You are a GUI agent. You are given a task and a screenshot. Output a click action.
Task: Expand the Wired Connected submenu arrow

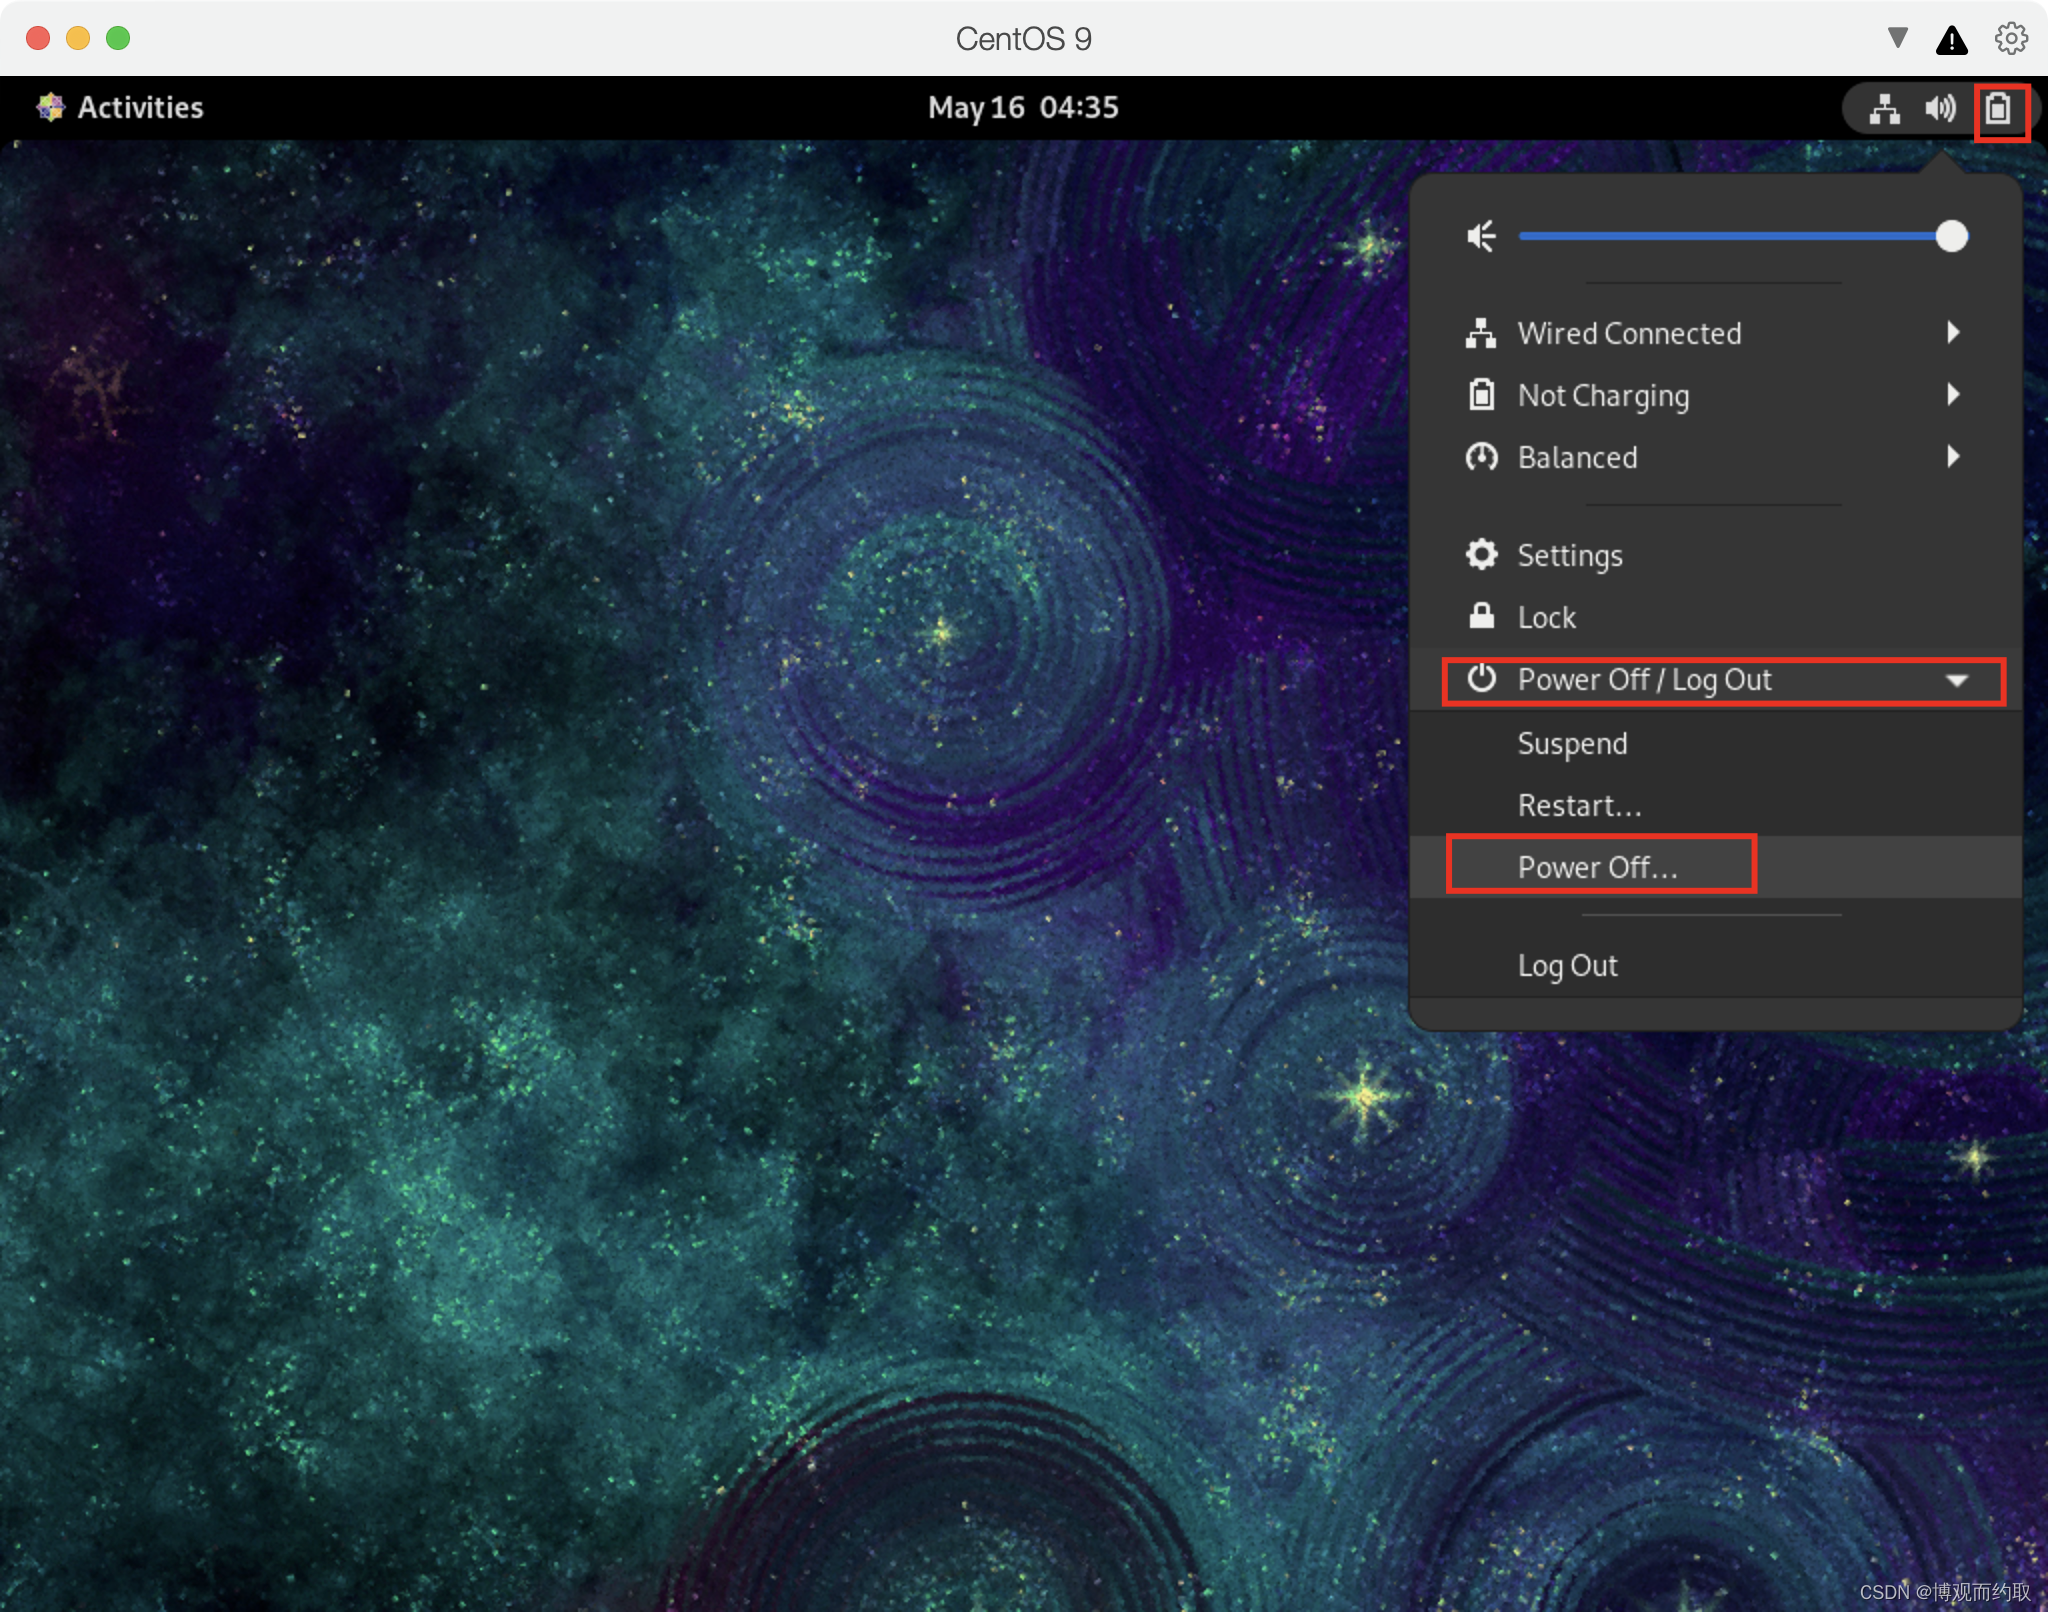[x=1953, y=332]
